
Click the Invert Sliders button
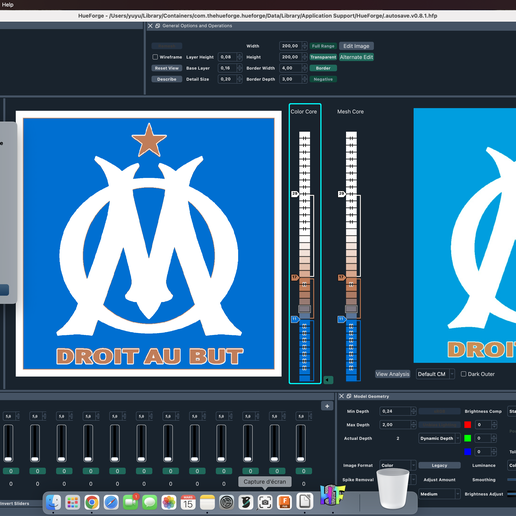(15, 503)
